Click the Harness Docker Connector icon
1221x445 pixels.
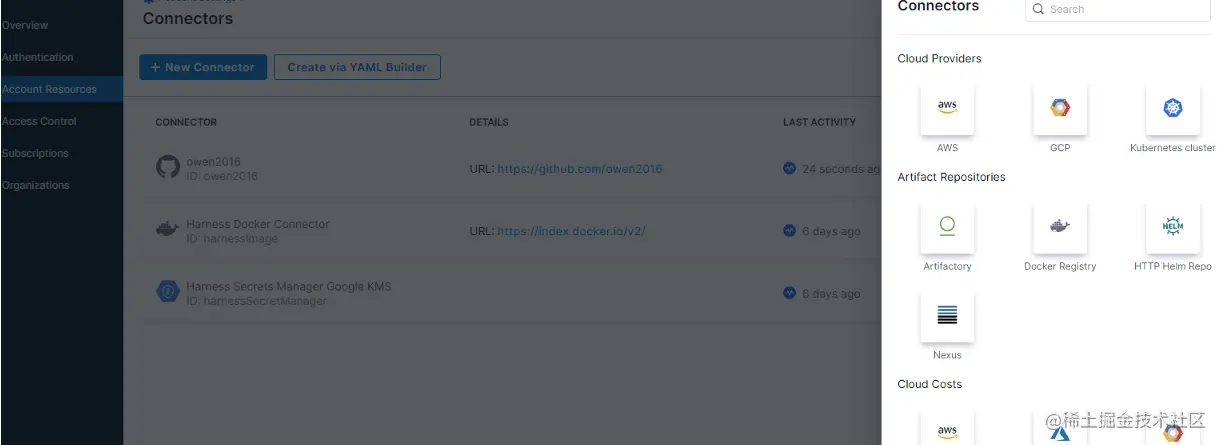click(168, 230)
